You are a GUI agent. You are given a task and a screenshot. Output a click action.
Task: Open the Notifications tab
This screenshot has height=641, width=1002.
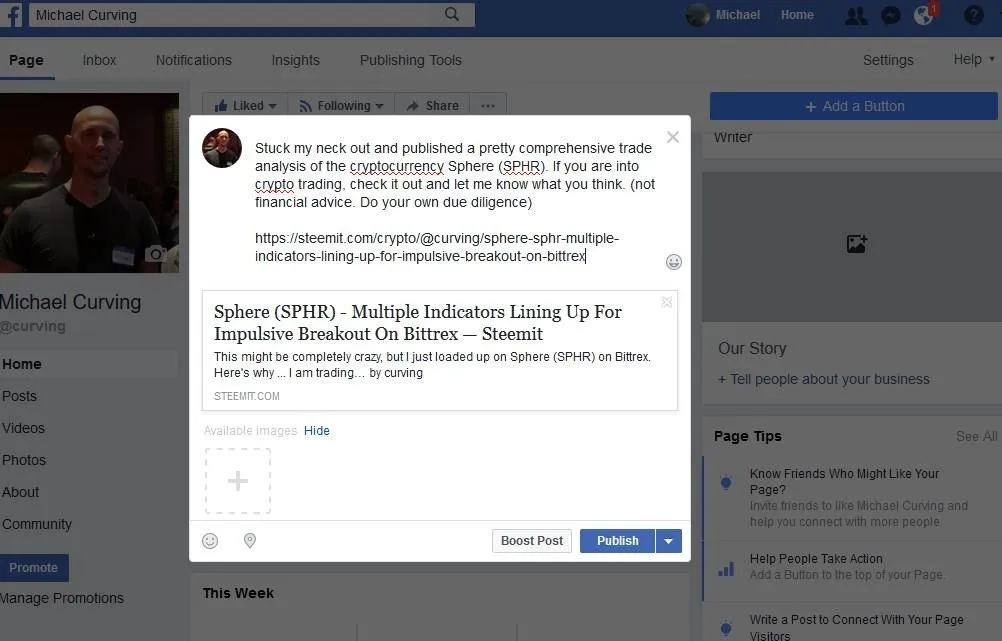point(194,60)
